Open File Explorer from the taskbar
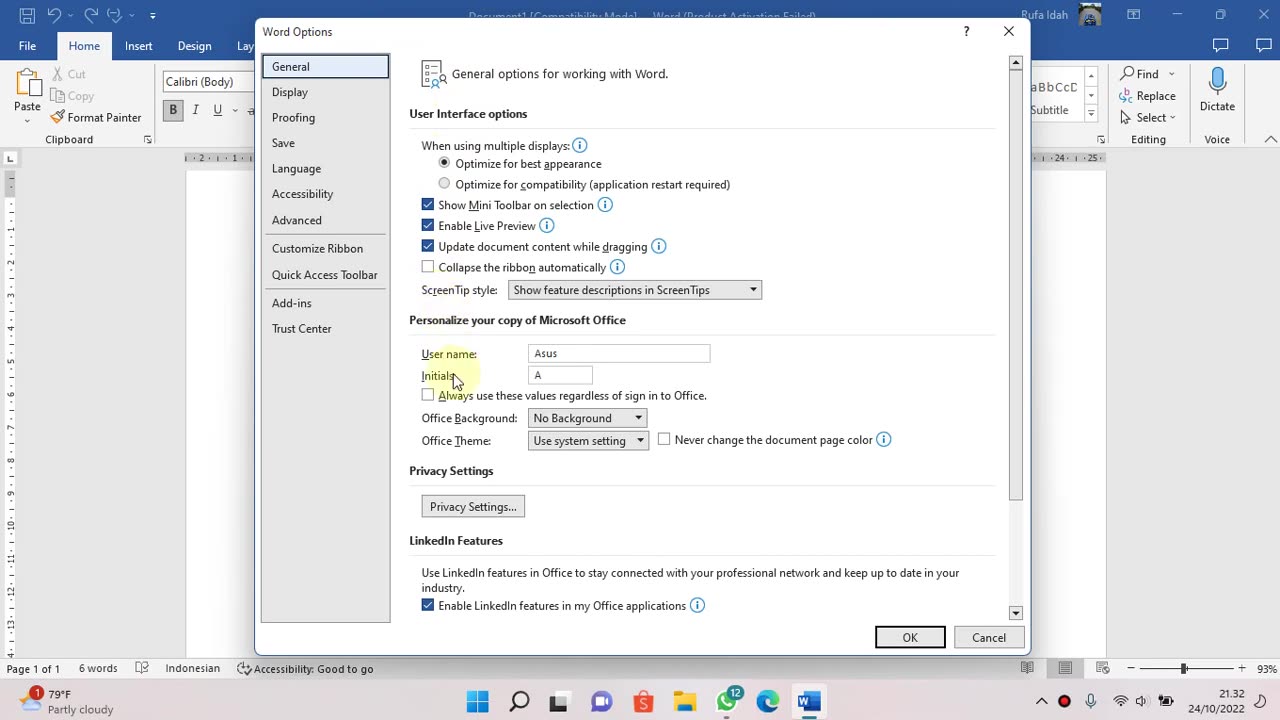Screen dimensions: 1280x720 pyautogui.click(x=685, y=701)
